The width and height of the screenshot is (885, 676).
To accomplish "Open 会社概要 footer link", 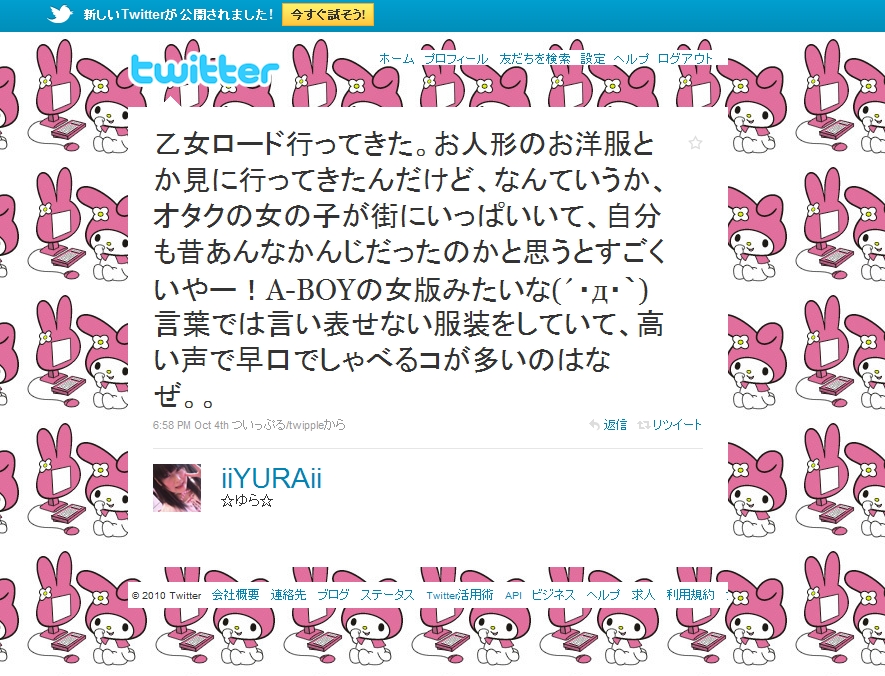I will click(236, 595).
